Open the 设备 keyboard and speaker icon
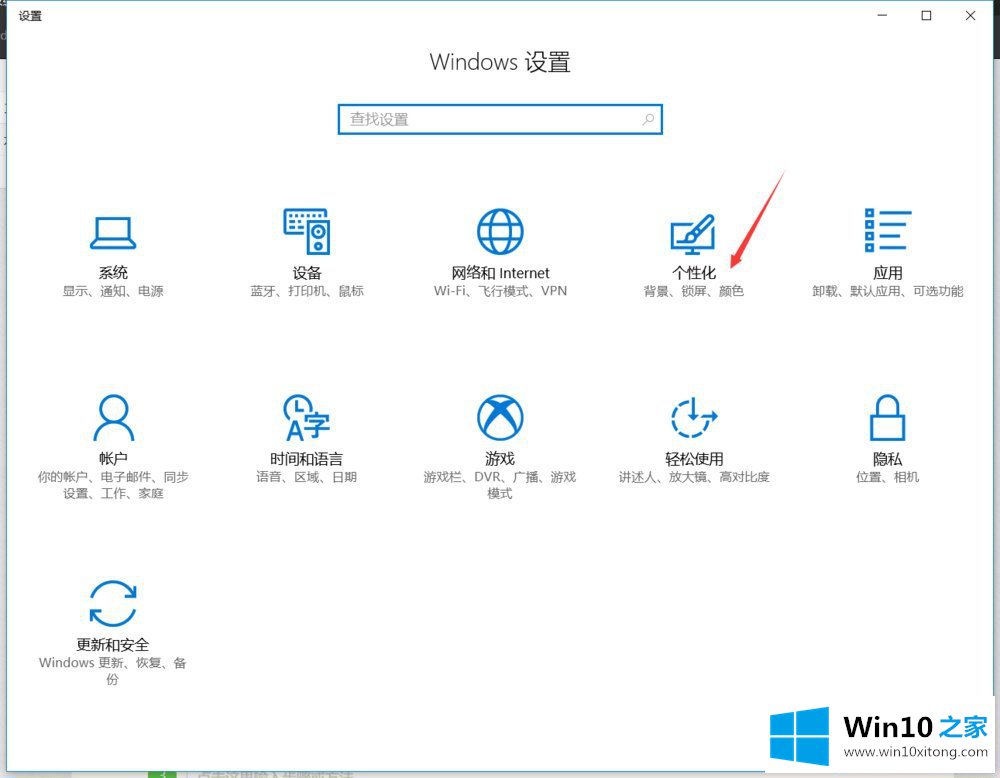The image size is (1000, 778). coord(307,231)
